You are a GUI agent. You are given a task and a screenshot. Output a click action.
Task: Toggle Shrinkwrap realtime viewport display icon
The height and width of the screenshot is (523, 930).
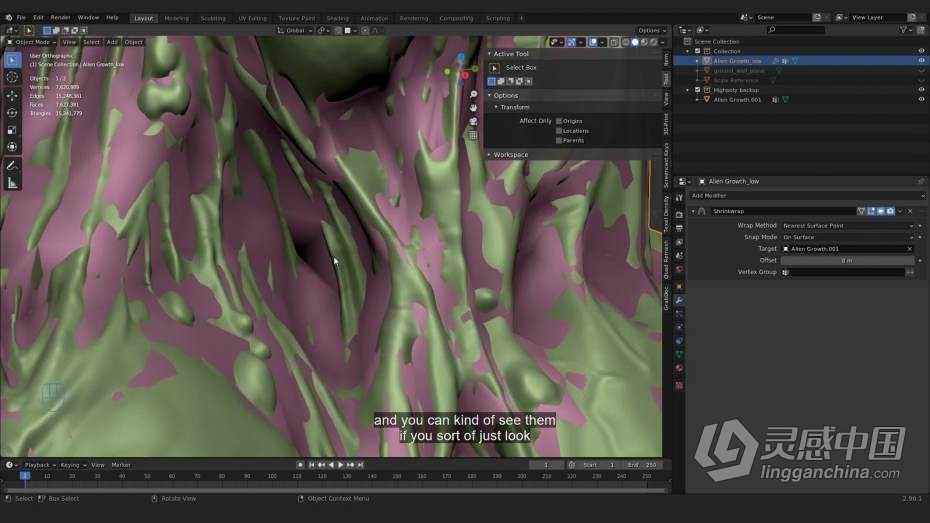881,211
